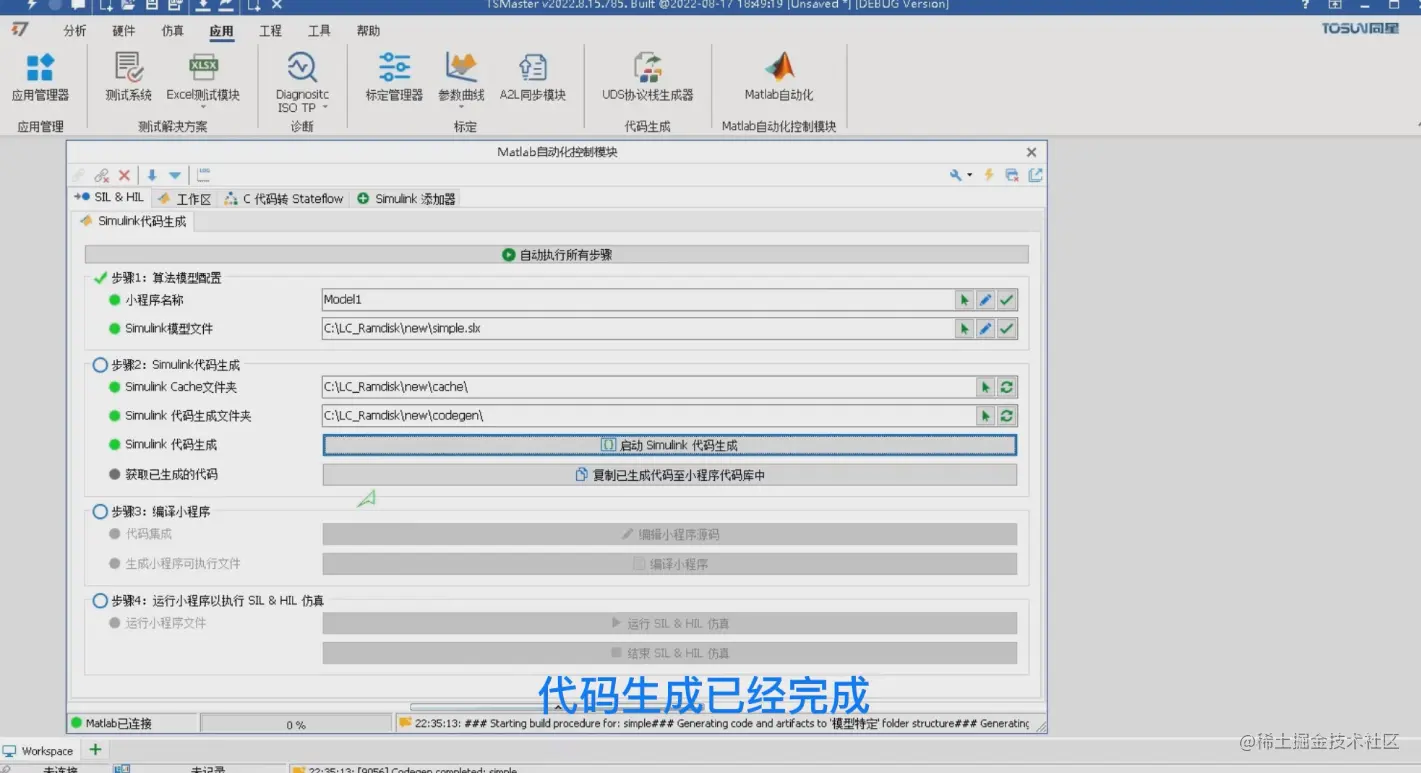Click the checkmark confirm icon for 小程序名称

tap(1007, 300)
